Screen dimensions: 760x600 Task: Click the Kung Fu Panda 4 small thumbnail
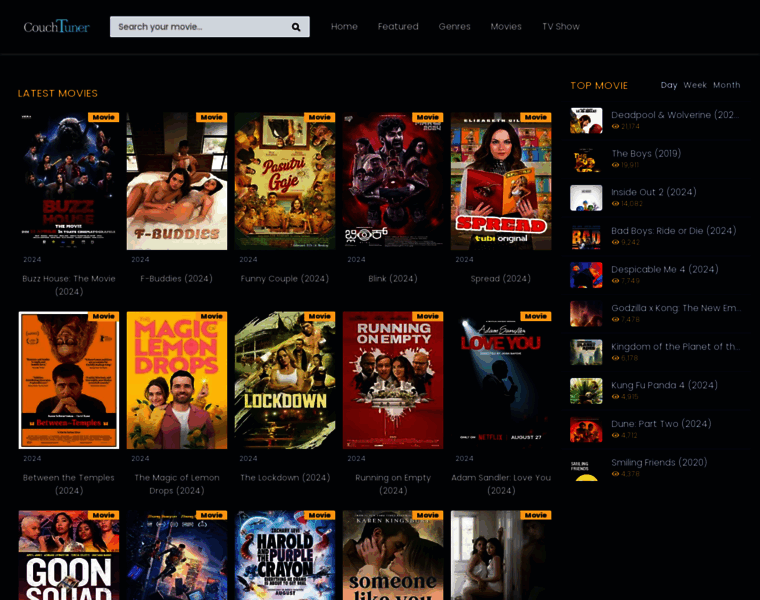pos(586,391)
